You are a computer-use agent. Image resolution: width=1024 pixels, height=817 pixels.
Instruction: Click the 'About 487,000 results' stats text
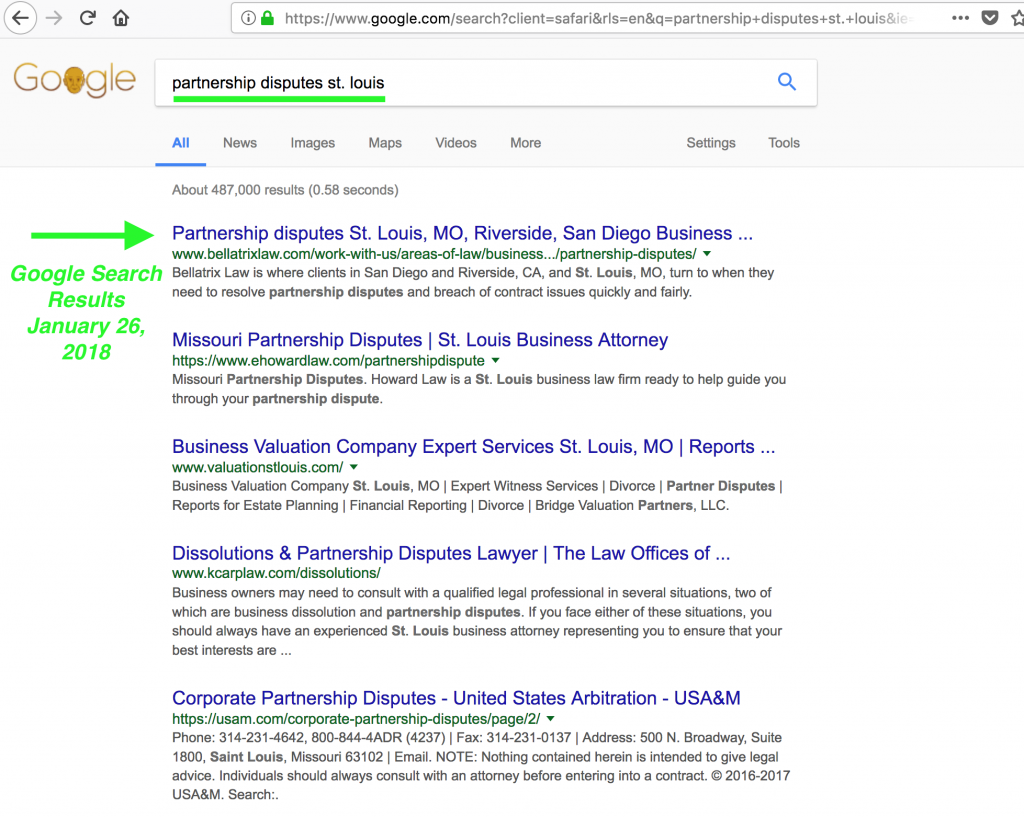(x=285, y=190)
